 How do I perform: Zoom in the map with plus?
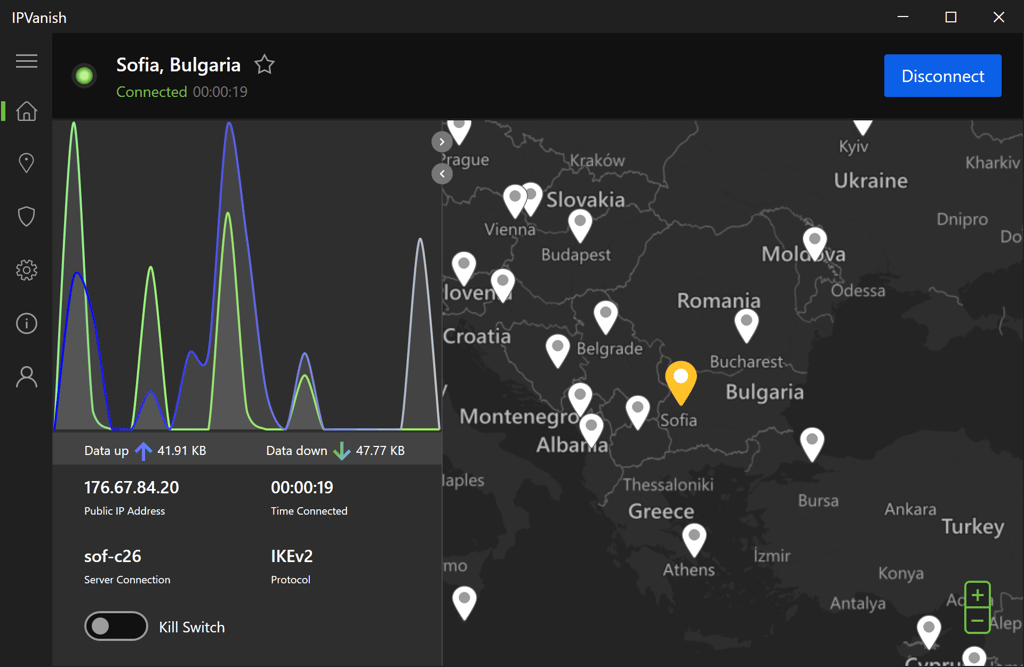coord(978,595)
